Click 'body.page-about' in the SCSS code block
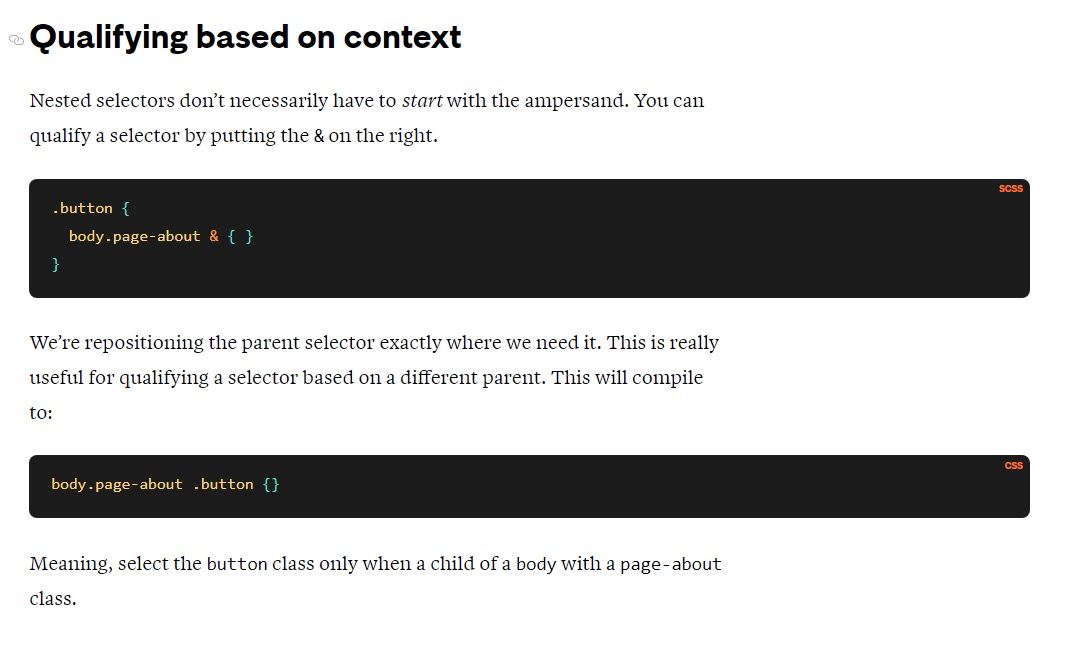Screen dimensions: 1073x657 tap(134, 236)
